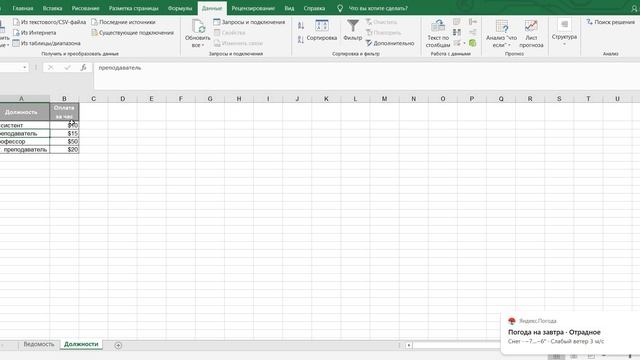This screenshot has width=640, height=360.
Task: Click the Remove Duplicates icon
Action: [x=457, y=32]
